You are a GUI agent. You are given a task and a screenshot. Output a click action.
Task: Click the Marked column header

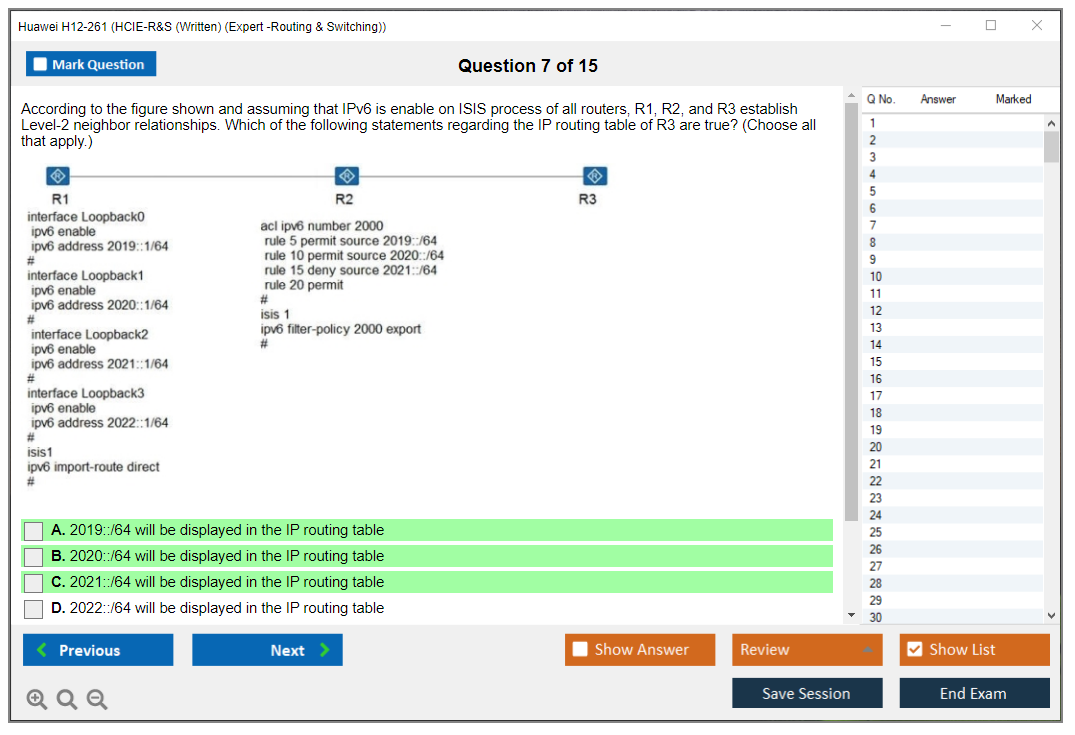pos(1013,99)
